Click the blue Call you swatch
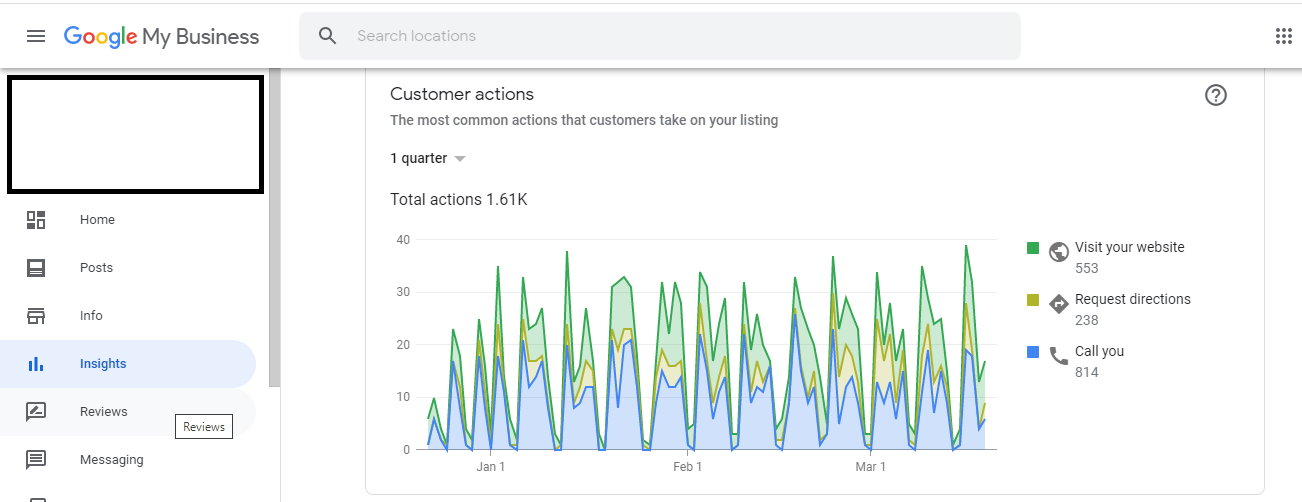 [x=1033, y=352]
